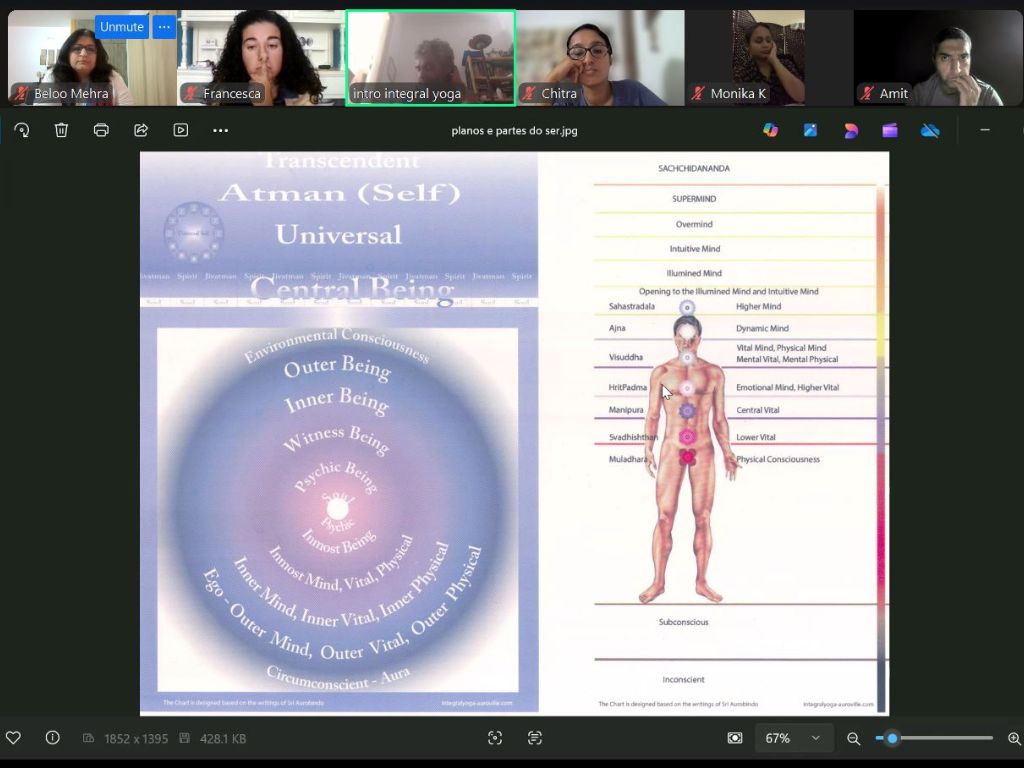The width and height of the screenshot is (1024, 768).
Task: Open more options on Beloo Mehra's video tile
Action: pos(164,27)
